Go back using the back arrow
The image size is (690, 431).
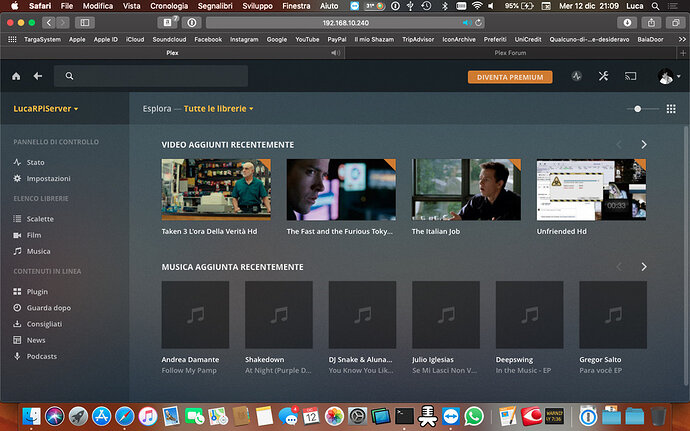pyautogui.click(x=37, y=76)
